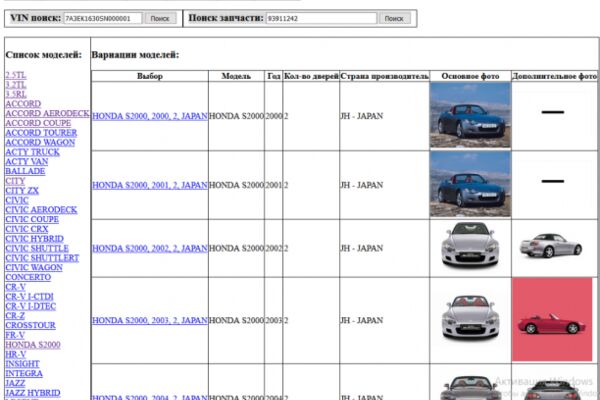Select ACCORD in the model list
Screen dimensions: 600x400
(x=23, y=104)
